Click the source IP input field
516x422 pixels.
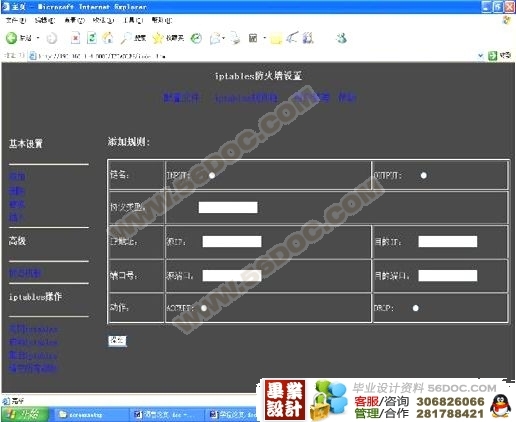[232, 241]
